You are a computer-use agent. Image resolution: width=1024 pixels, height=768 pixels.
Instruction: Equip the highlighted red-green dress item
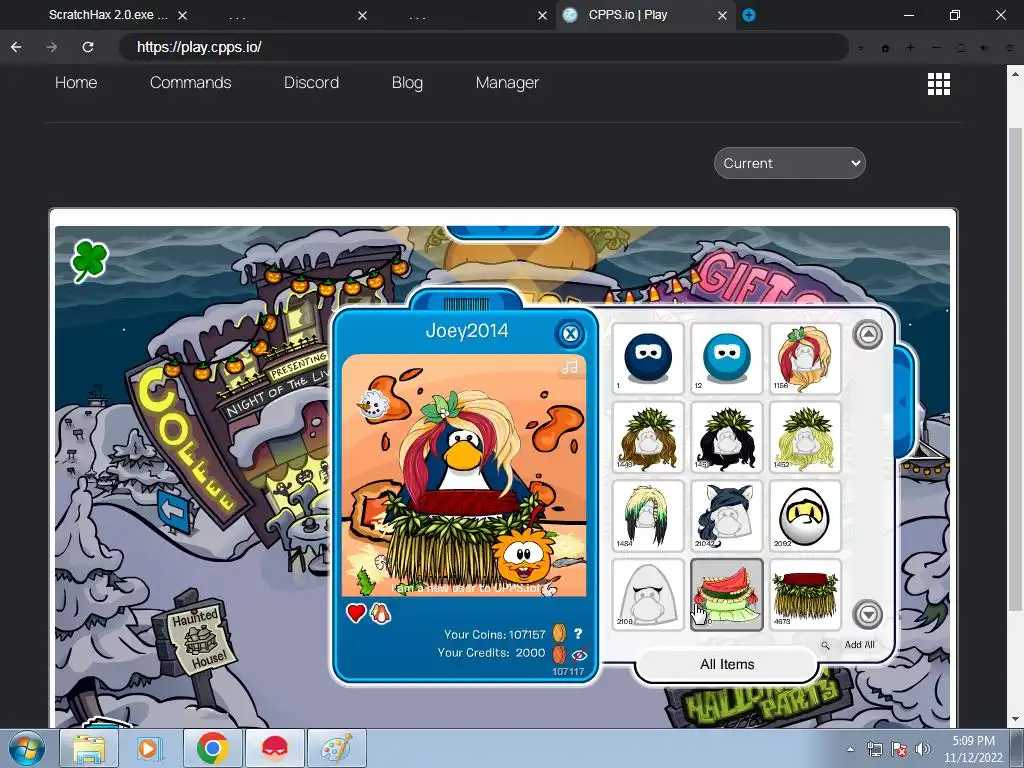pyautogui.click(x=726, y=594)
